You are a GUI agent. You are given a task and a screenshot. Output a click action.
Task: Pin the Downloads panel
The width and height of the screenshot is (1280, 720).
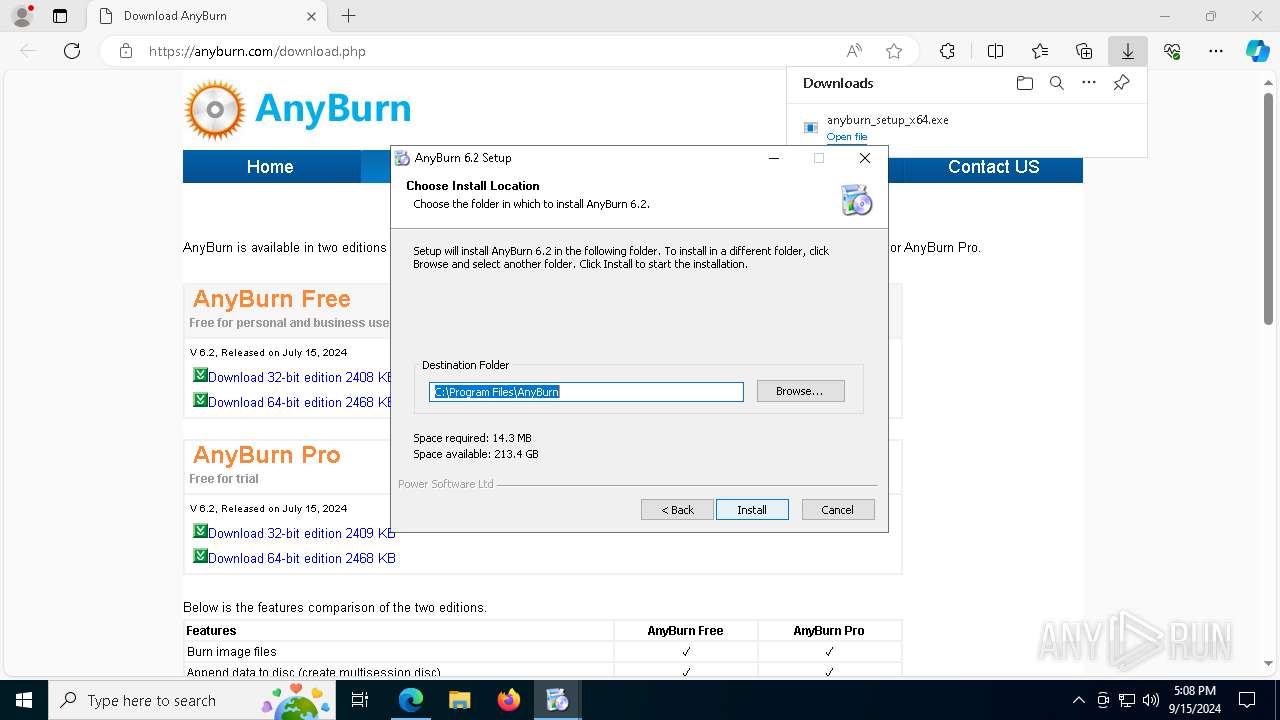click(1121, 83)
